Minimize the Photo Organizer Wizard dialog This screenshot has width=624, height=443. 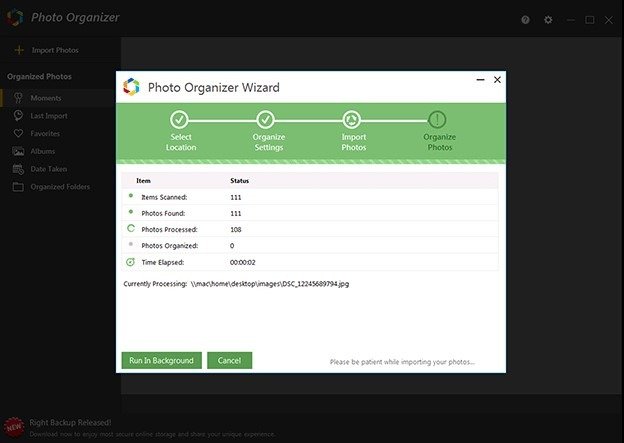[x=480, y=80]
